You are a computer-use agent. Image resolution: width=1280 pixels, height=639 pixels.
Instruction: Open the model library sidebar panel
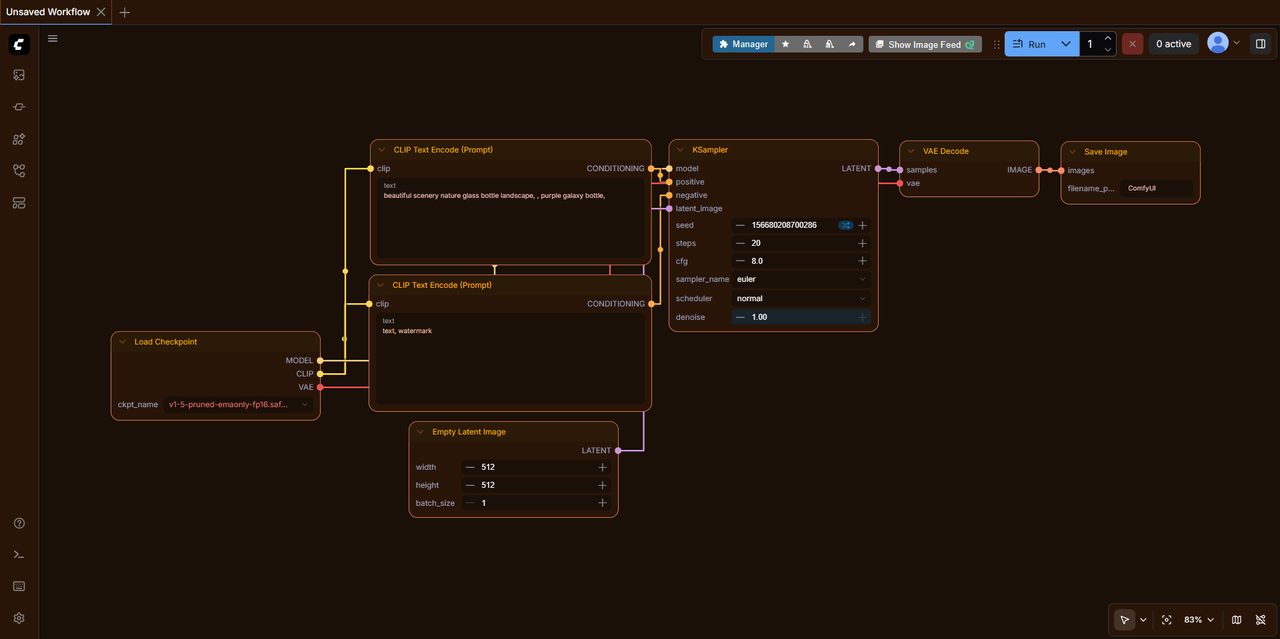[19, 139]
